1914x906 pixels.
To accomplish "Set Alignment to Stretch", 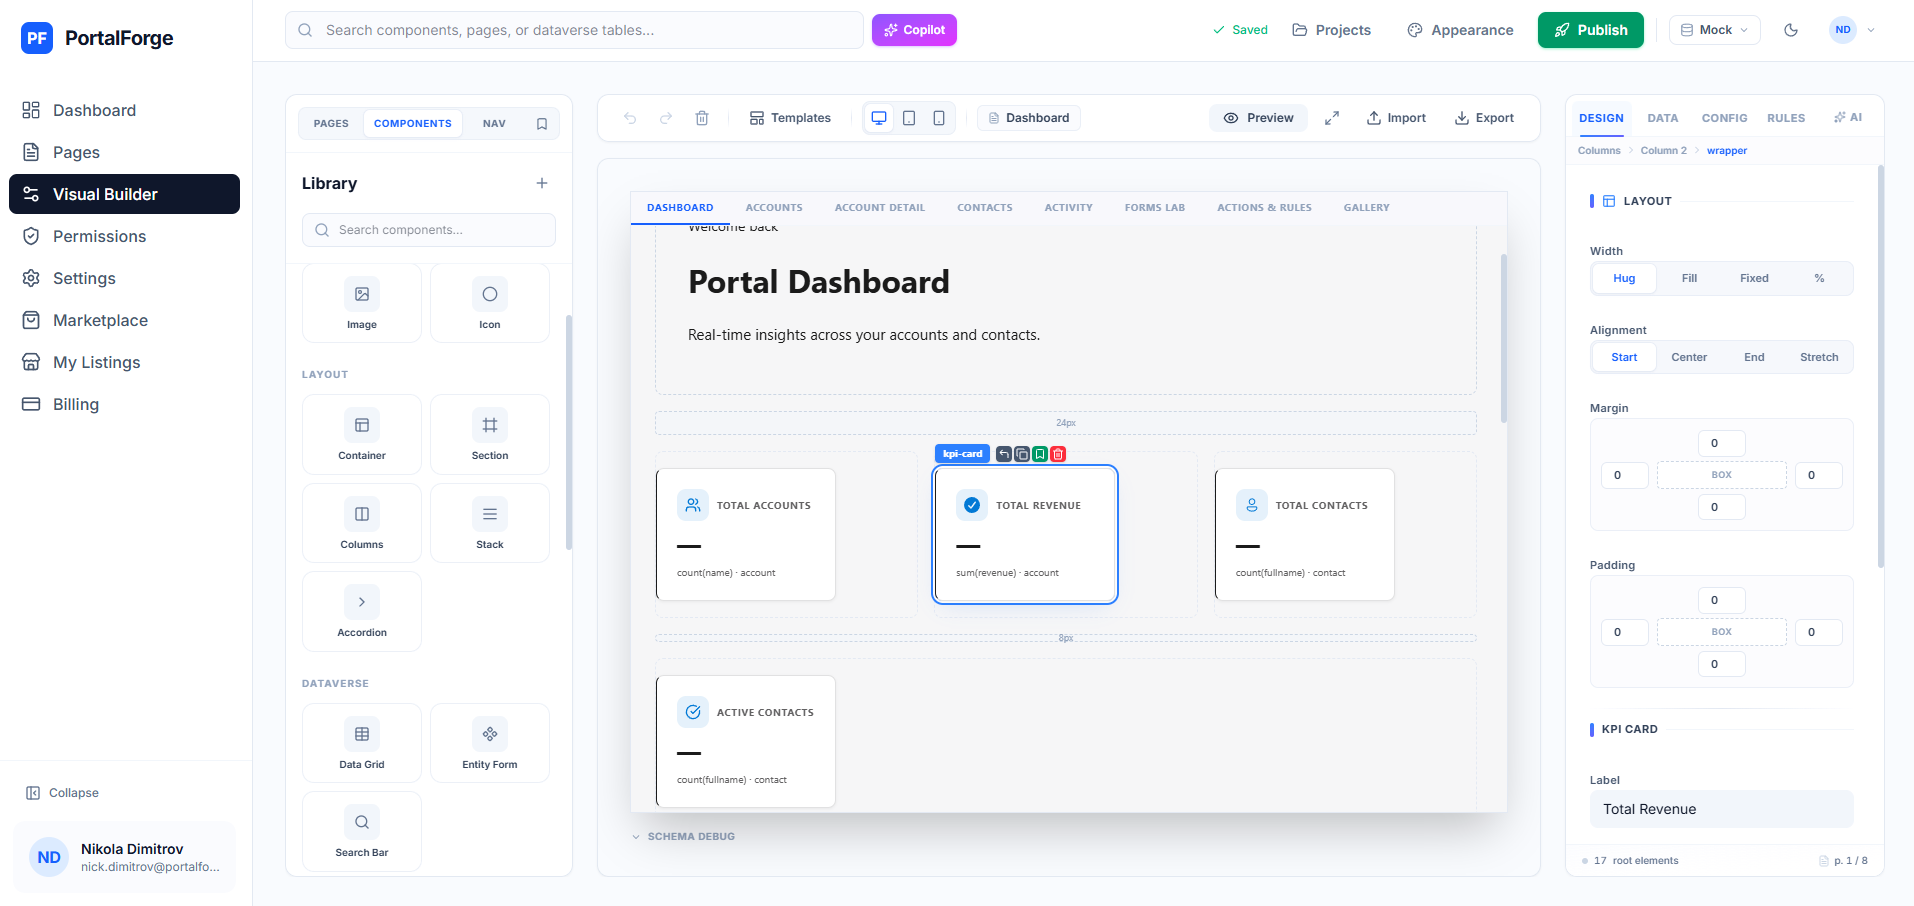I will (x=1818, y=356).
